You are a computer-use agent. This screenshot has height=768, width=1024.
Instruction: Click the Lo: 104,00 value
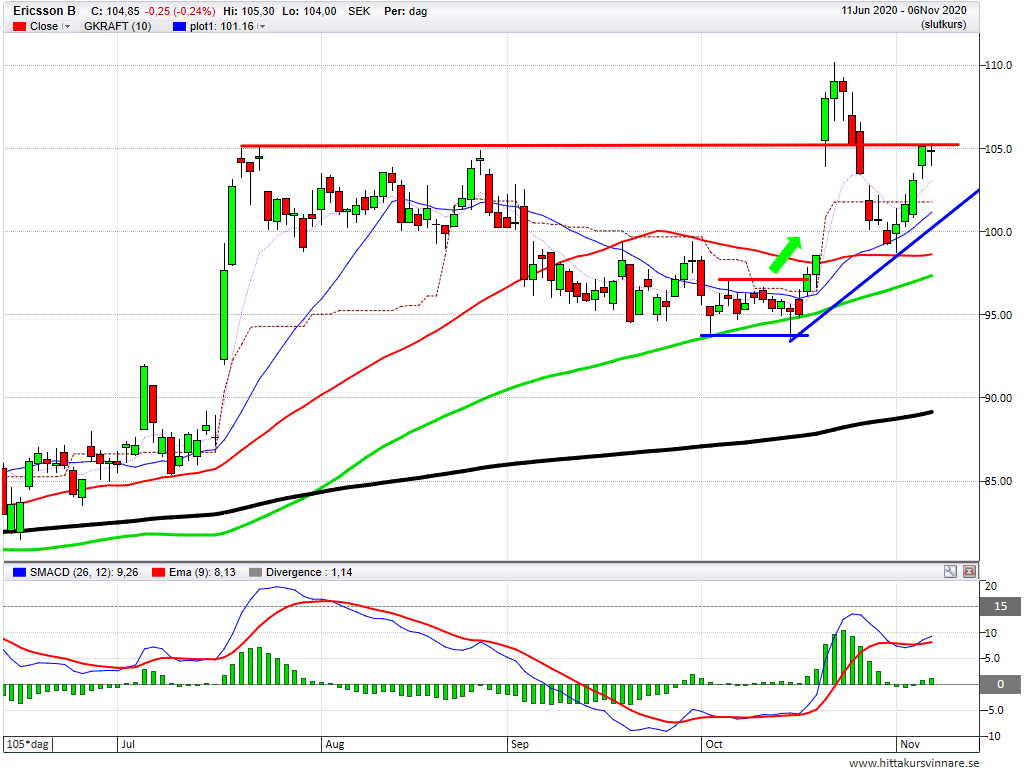[x=310, y=11]
